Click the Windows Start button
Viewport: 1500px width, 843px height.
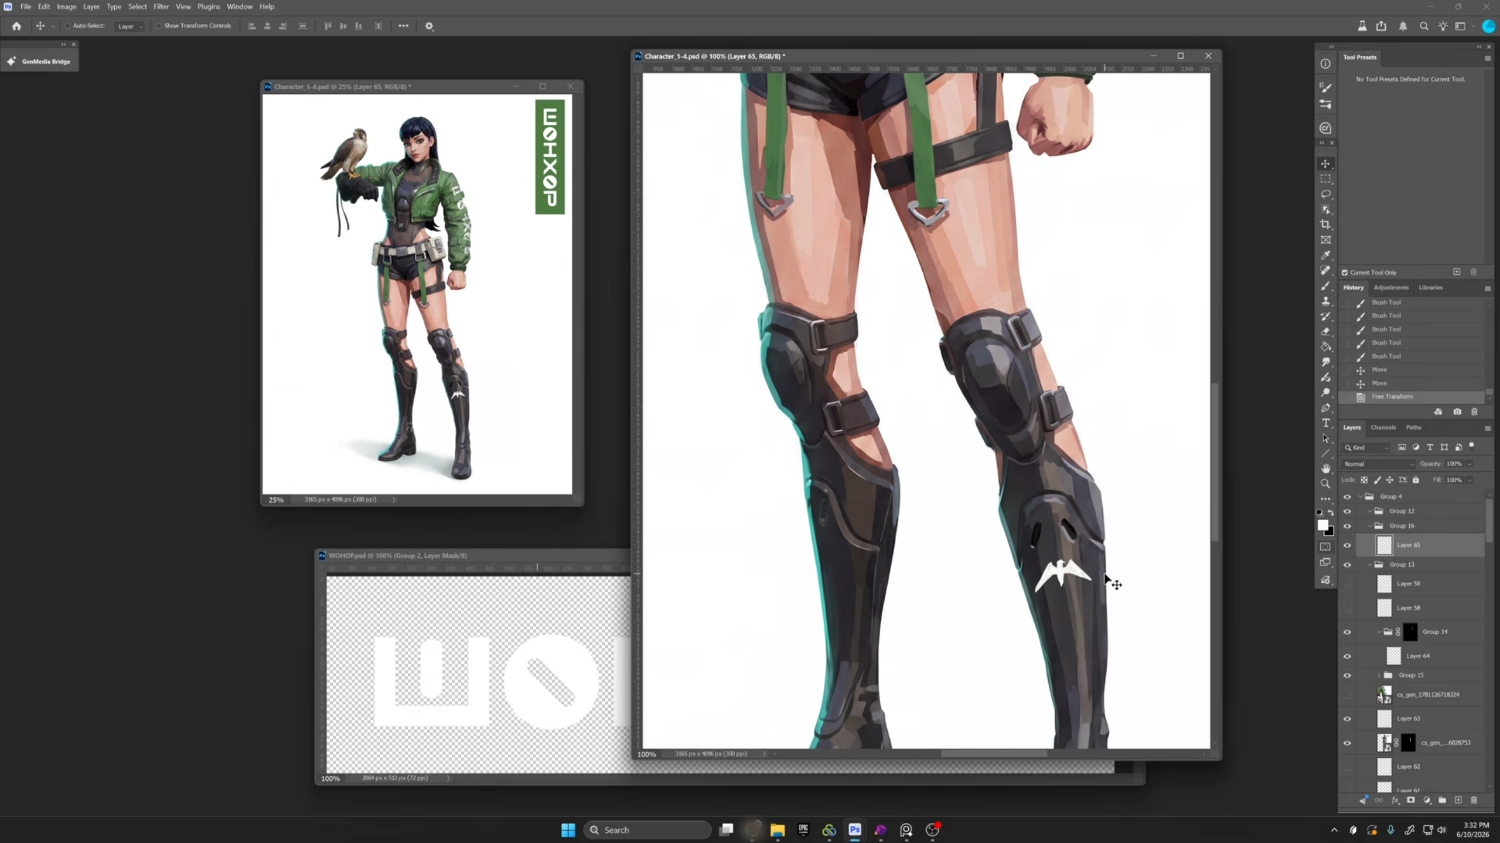pyautogui.click(x=568, y=830)
